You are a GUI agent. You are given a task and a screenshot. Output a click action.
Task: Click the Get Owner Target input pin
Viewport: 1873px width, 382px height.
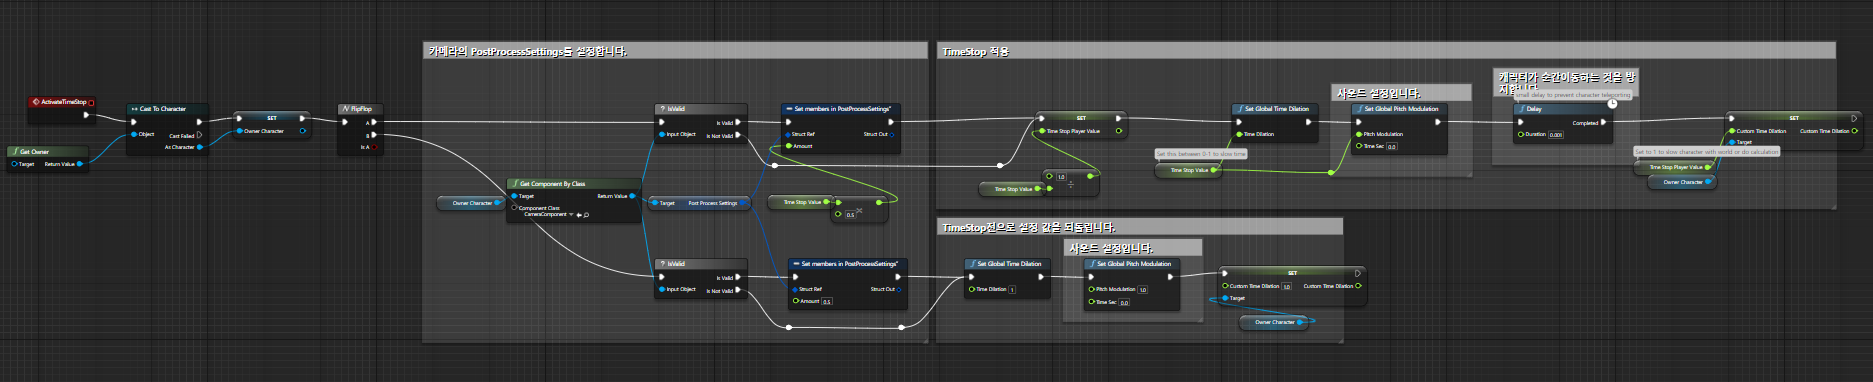[x=14, y=164]
